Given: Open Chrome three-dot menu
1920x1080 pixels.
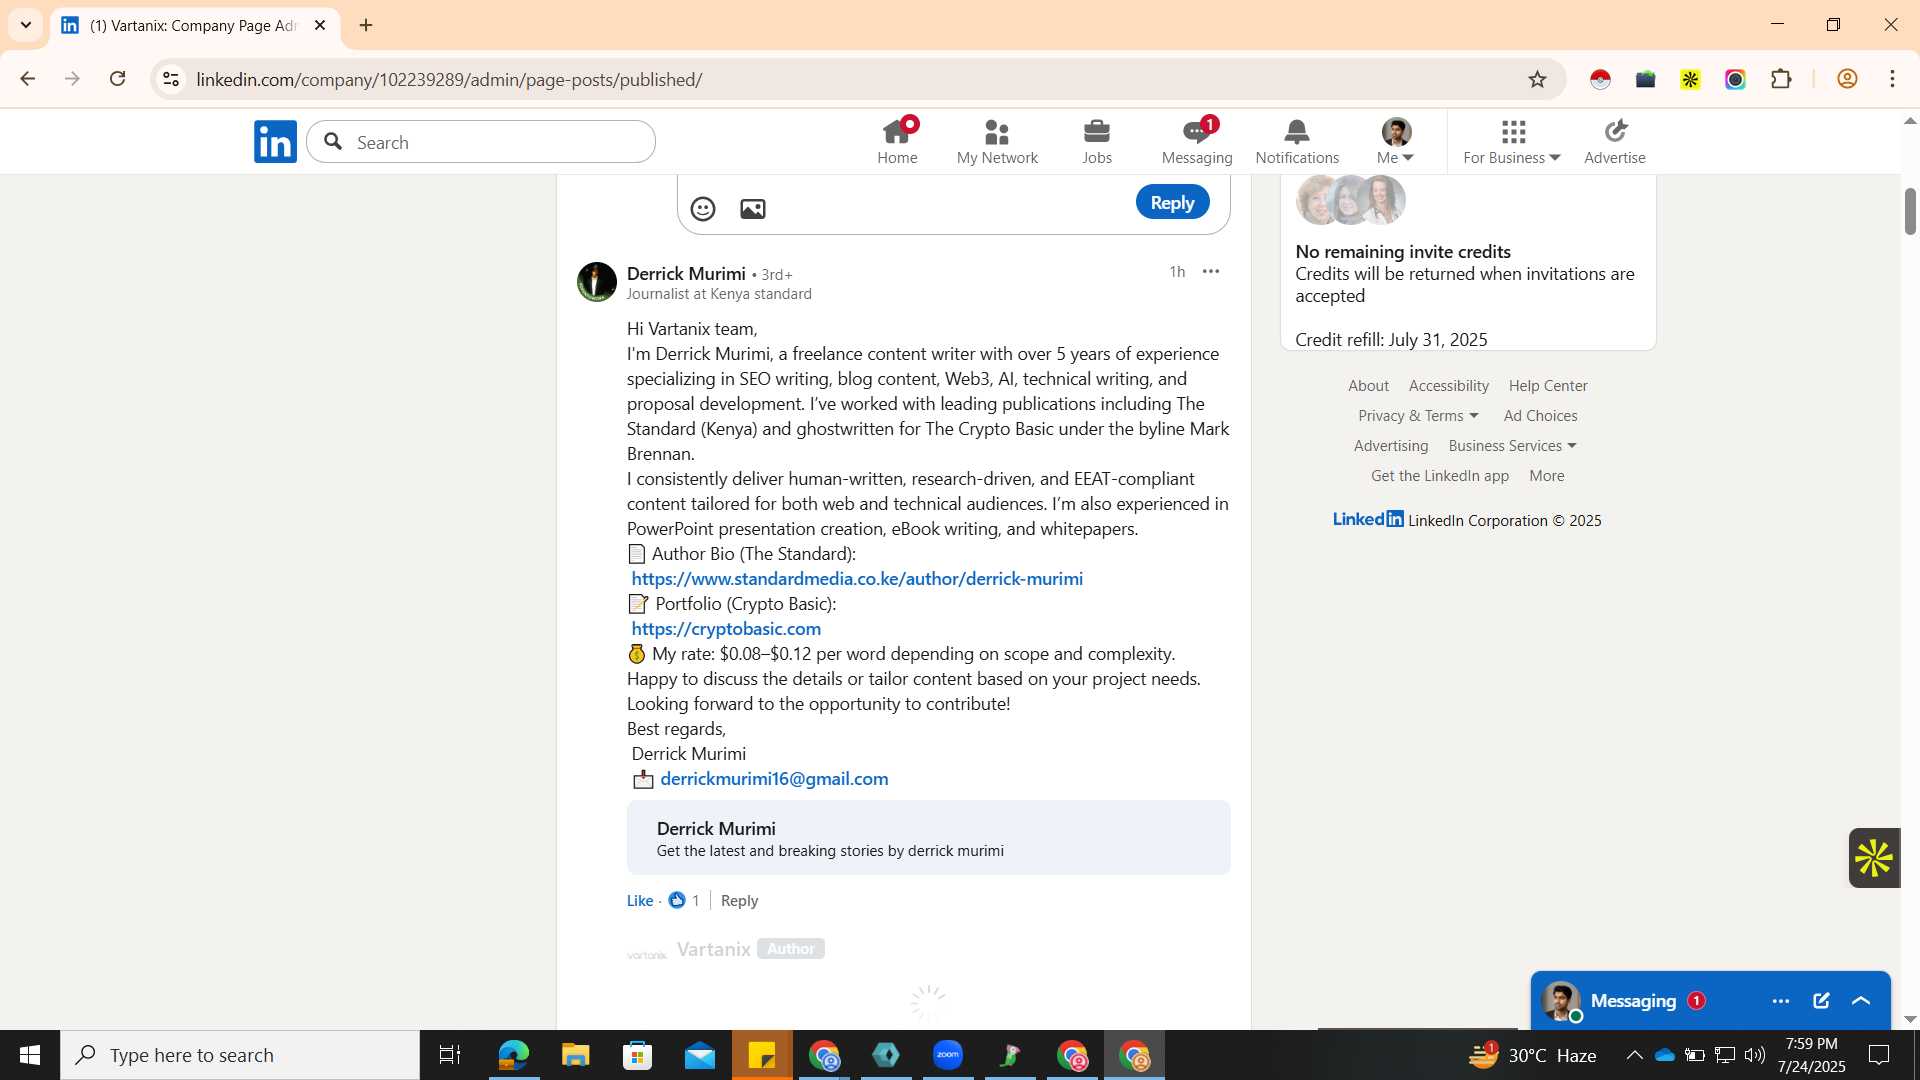Looking at the screenshot, I should [1892, 79].
